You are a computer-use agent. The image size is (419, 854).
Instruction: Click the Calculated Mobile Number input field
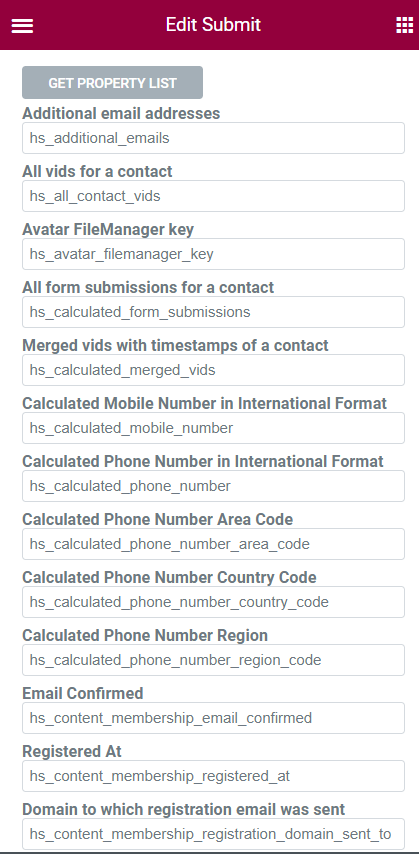pyautogui.click(x=213, y=428)
